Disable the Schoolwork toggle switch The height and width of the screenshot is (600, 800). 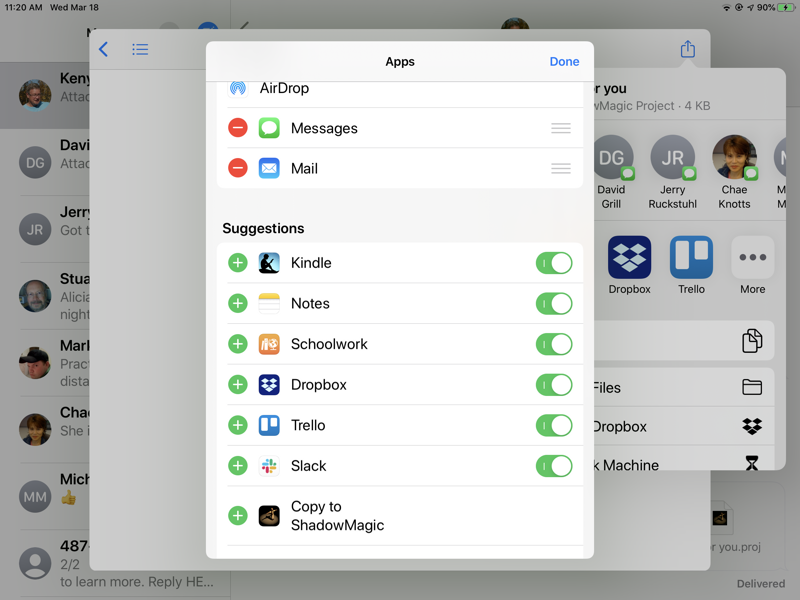point(554,344)
